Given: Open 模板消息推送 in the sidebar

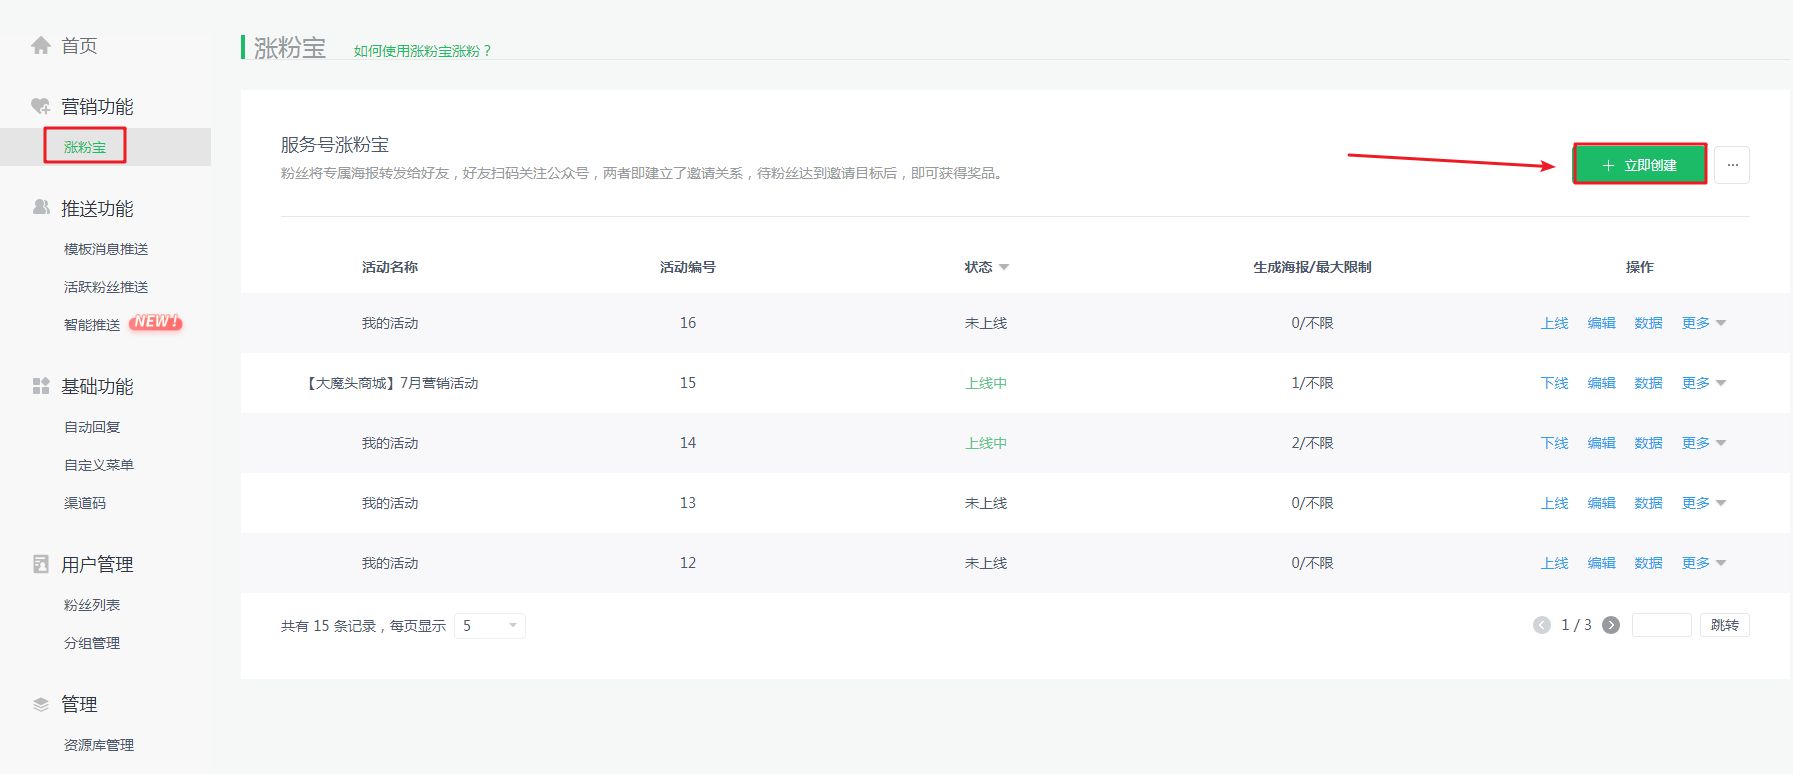Looking at the screenshot, I should 106,249.
